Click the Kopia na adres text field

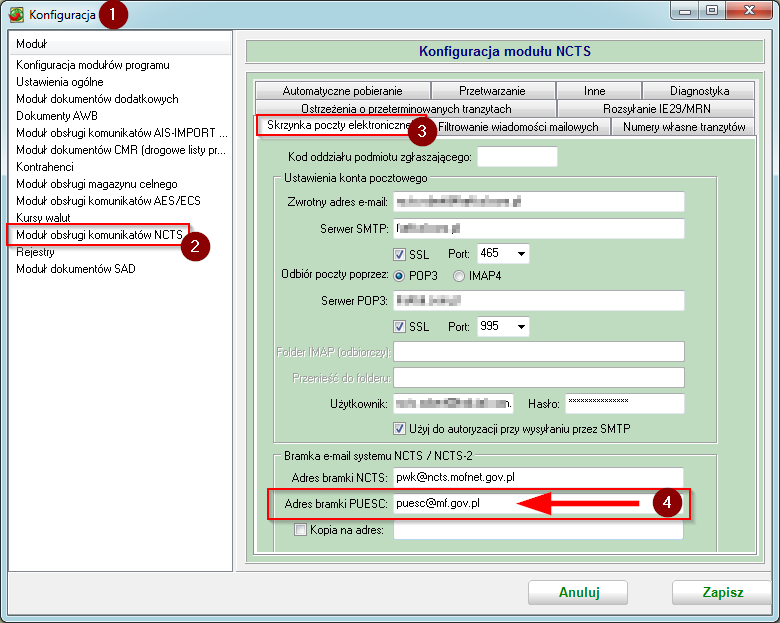click(538, 530)
